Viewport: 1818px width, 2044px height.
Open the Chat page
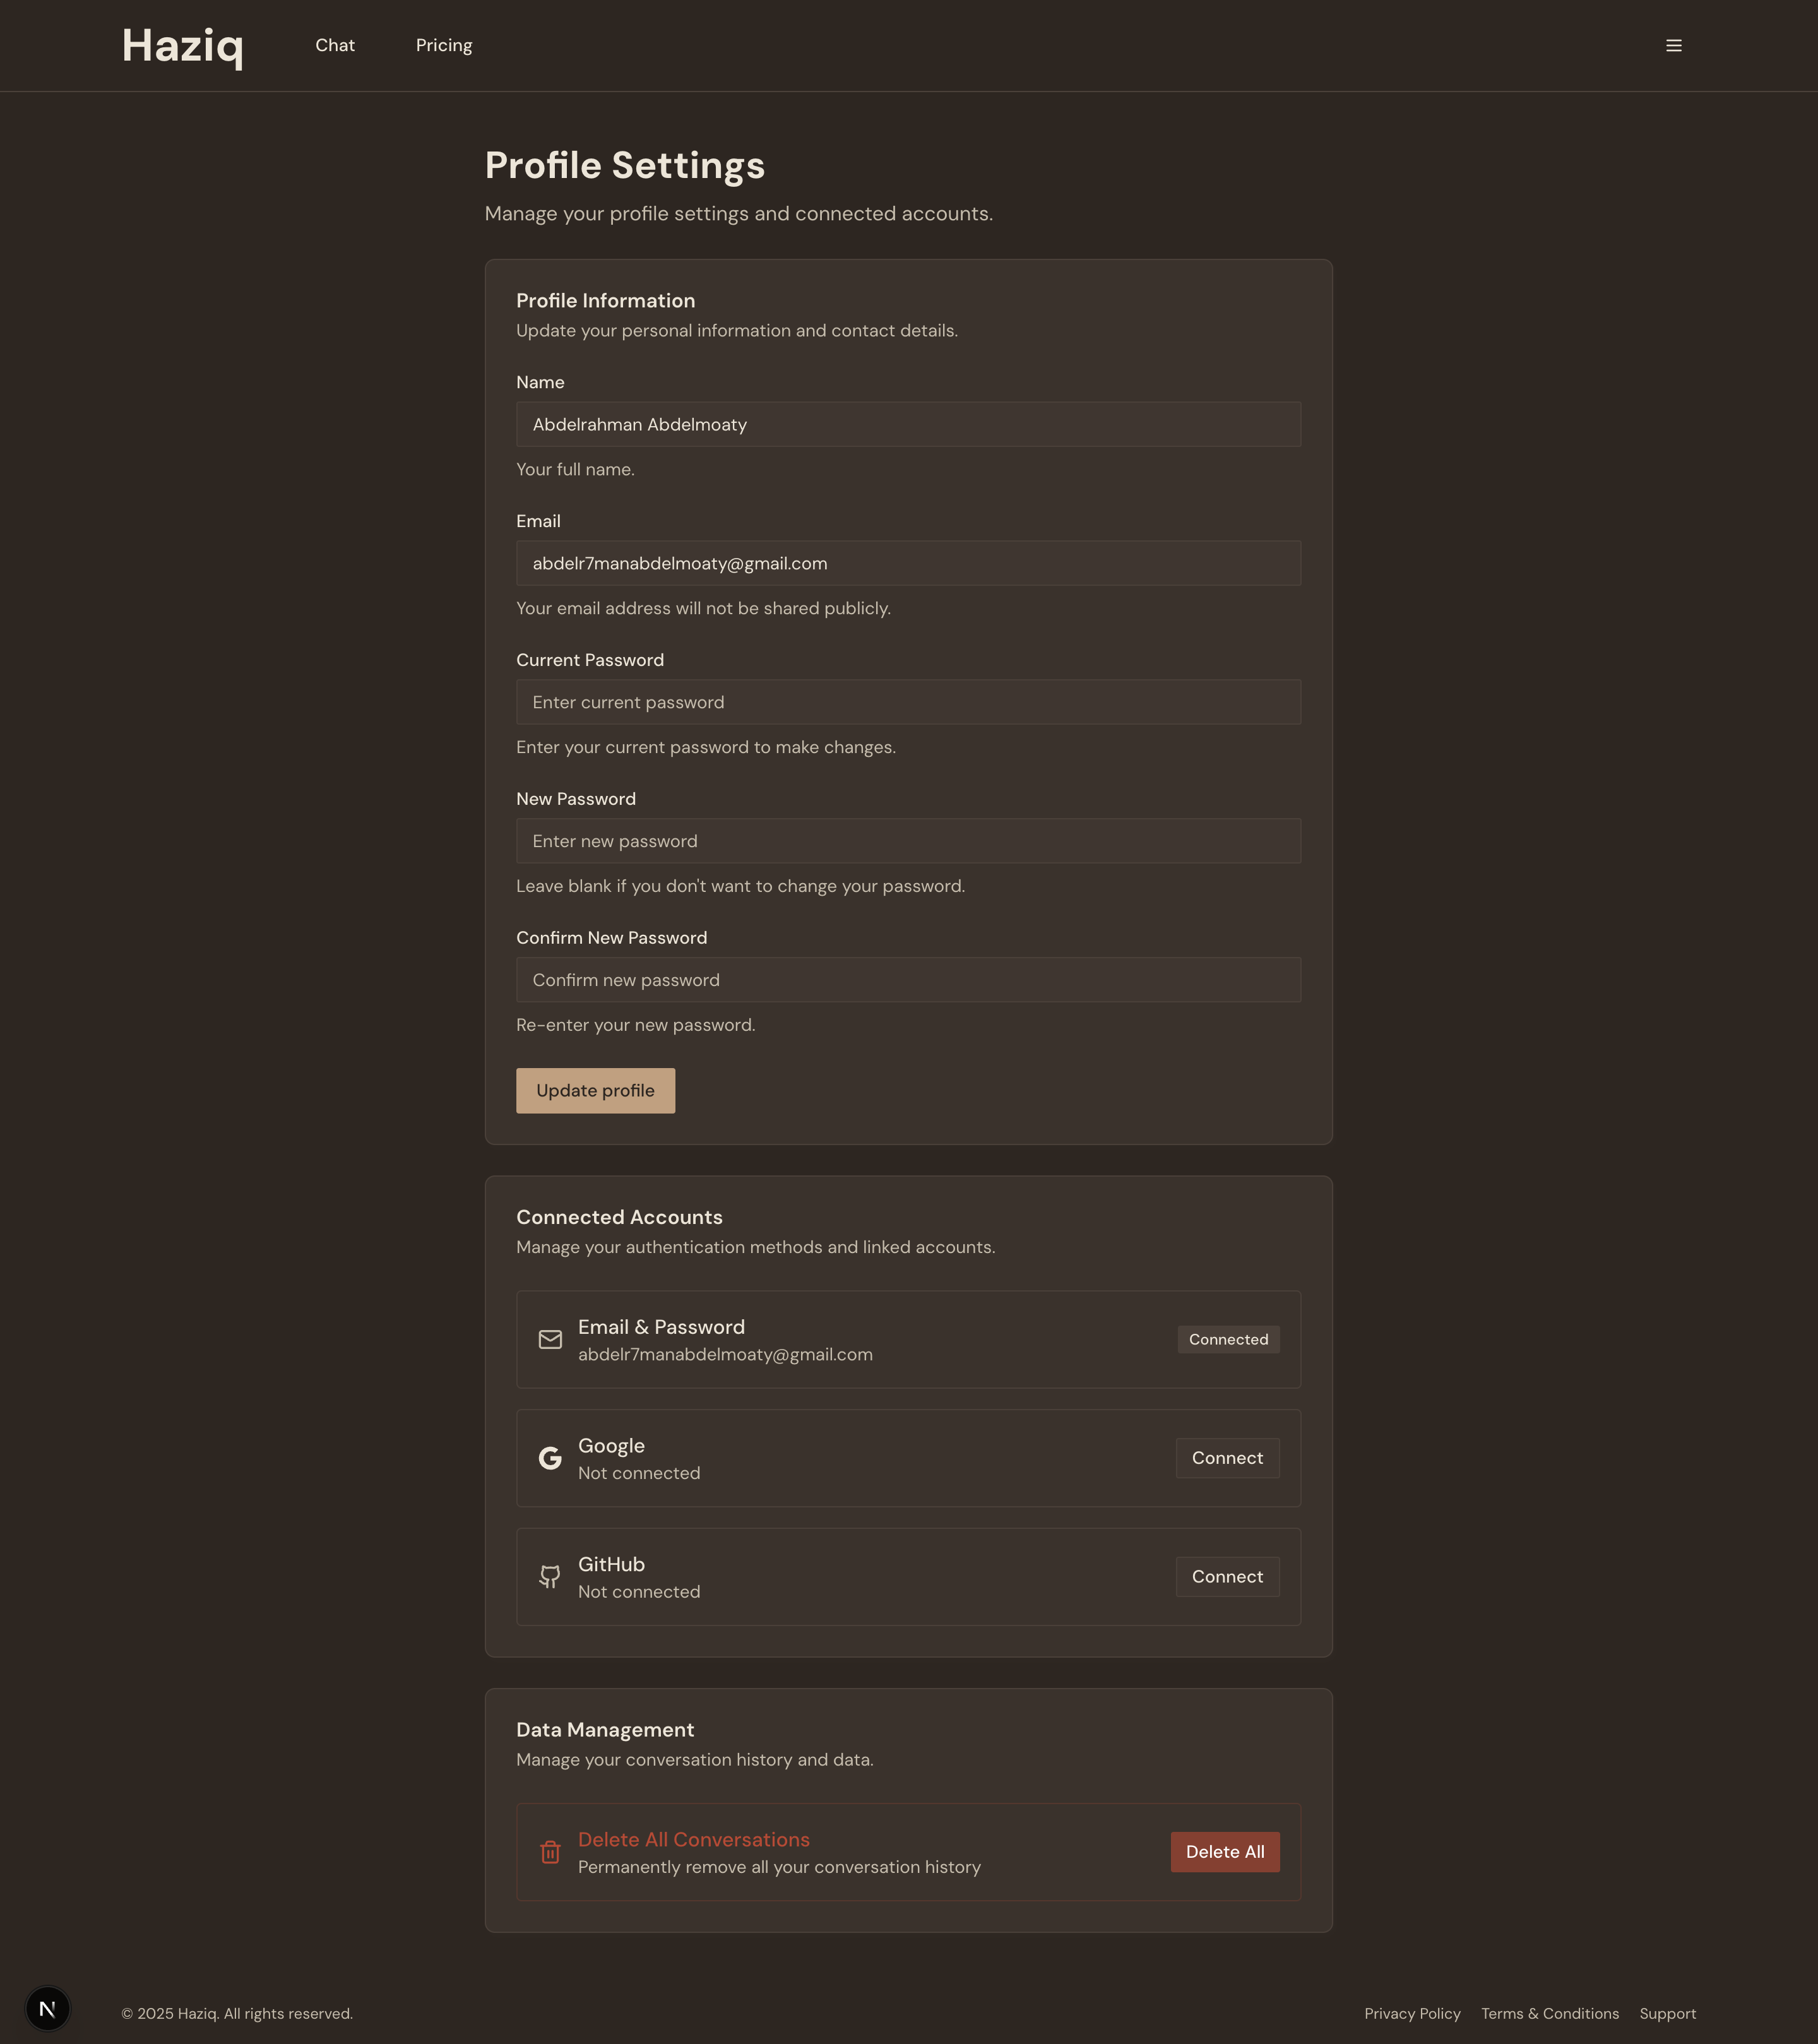coord(335,46)
